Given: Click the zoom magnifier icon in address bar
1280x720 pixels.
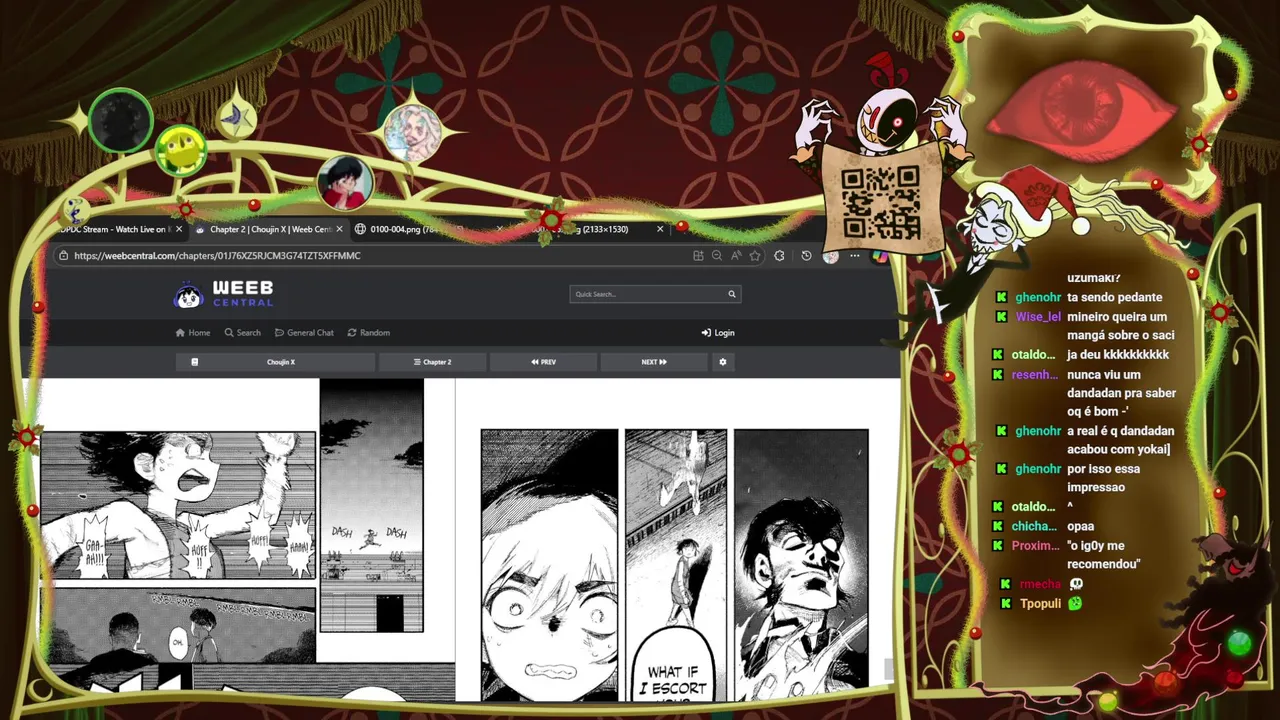Looking at the screenshot, I should [717, 256].
